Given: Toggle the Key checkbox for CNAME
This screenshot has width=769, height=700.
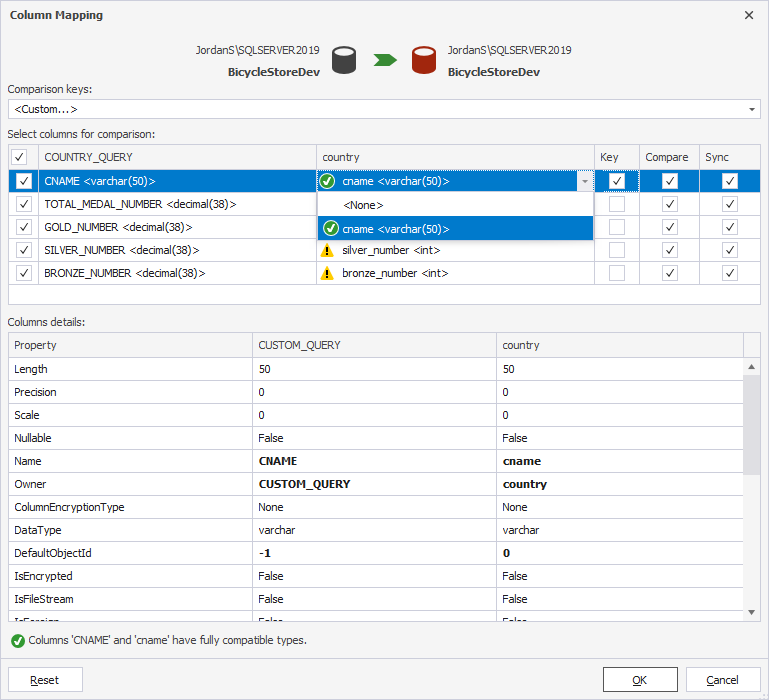Looking at the screenshot, I should [x=617, y=181].
